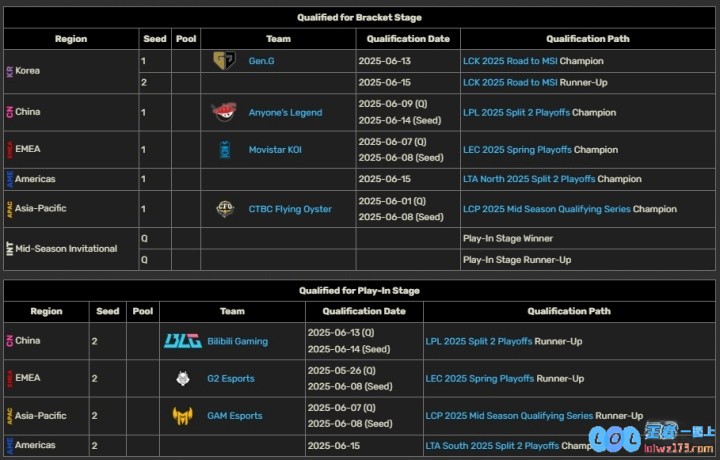Click the Qualified for Play-In Stage header

coord(359,291)
